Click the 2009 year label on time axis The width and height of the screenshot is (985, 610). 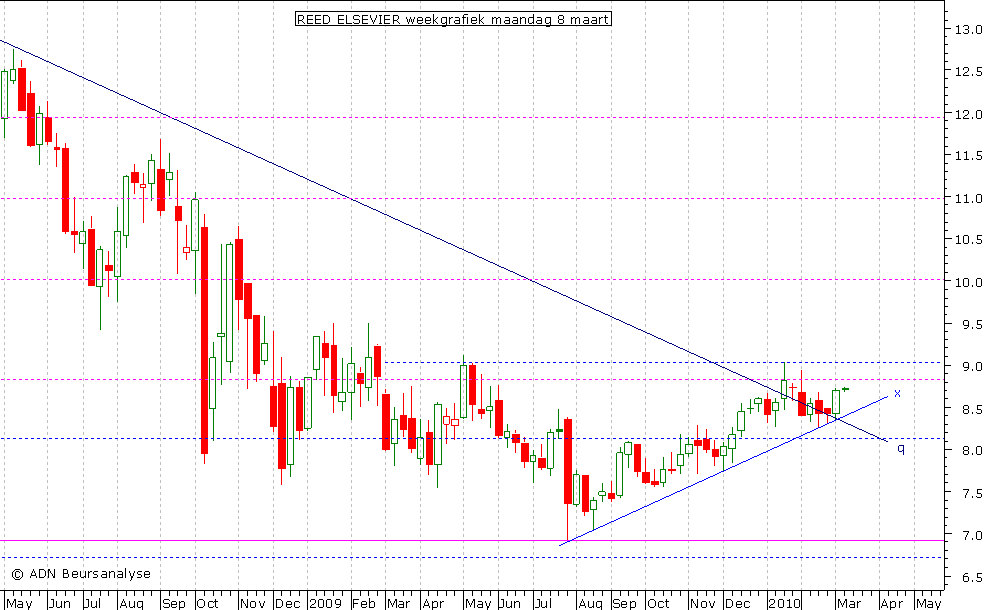(326, 603)
